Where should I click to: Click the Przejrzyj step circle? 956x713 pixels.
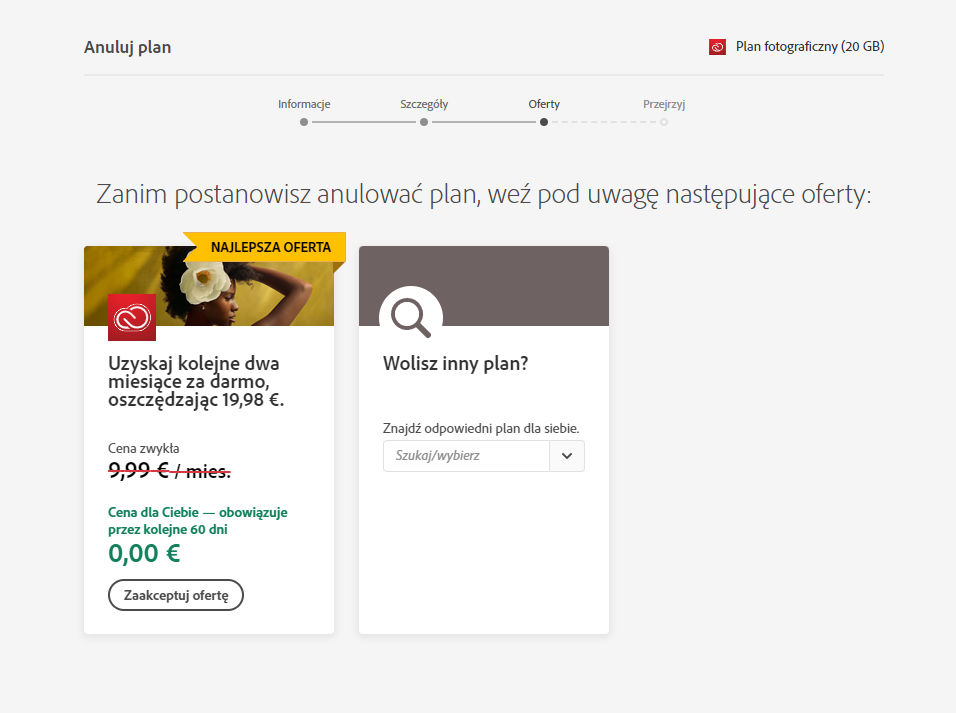pos(664,122)
